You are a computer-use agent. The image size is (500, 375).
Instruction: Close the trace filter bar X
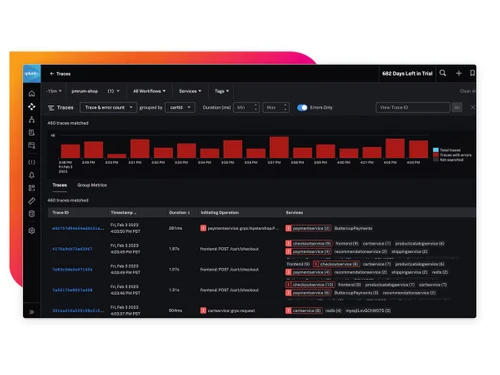pos(472,107)
